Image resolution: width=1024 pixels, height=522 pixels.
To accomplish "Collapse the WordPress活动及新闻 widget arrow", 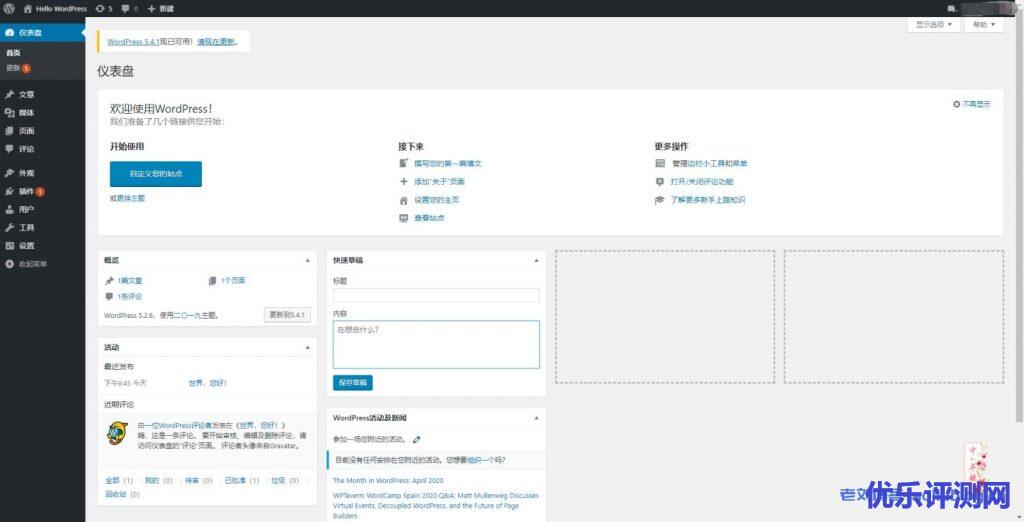I will pyautogui.click(x=536, y=417).
